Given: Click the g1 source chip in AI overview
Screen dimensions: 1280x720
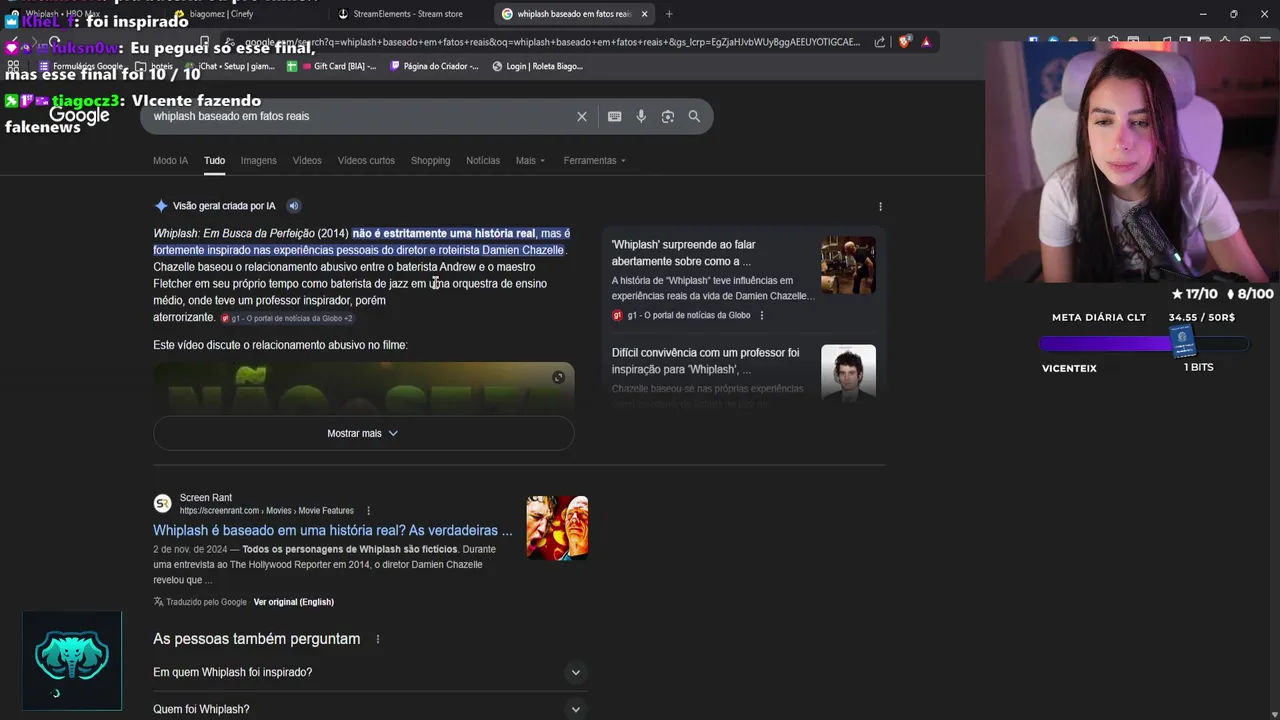Looking at the screenshot, I should (x=287, y=318).
